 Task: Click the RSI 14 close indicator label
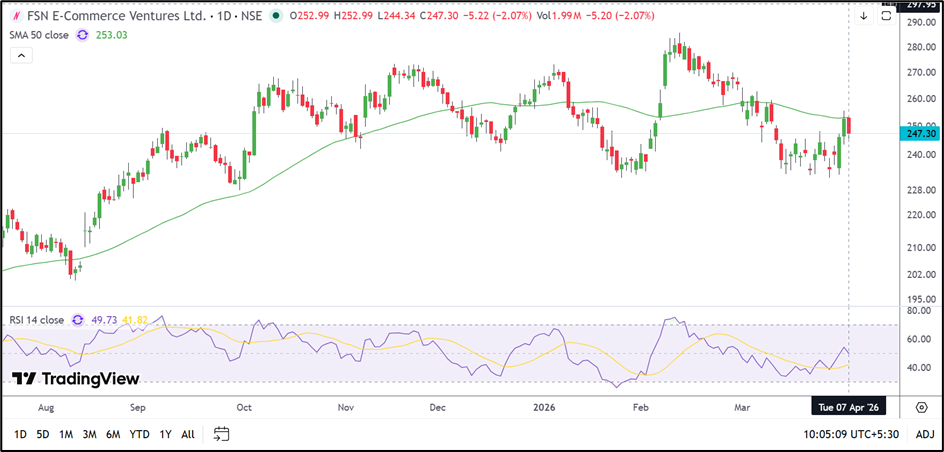pyautogui.click(x=35, y=320)
